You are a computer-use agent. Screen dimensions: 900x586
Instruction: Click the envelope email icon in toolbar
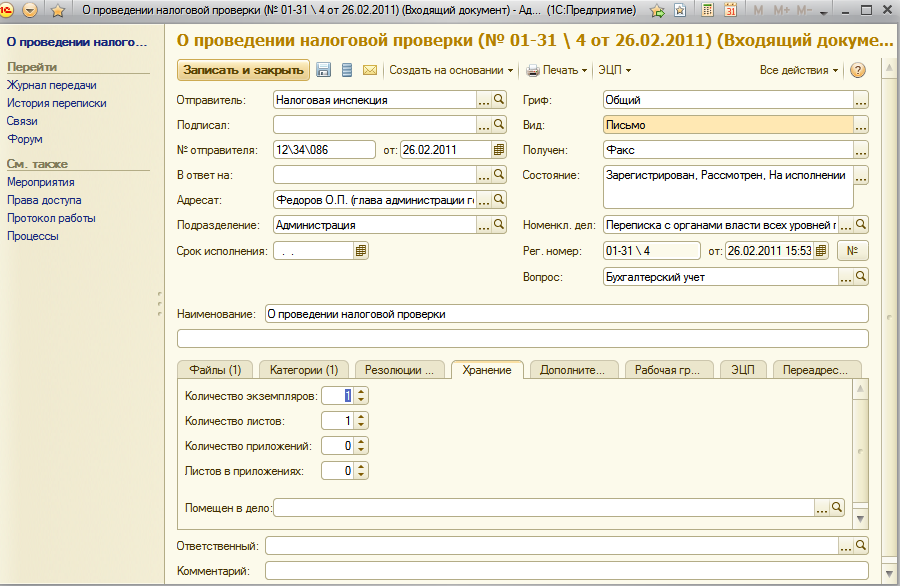point(370,70)
